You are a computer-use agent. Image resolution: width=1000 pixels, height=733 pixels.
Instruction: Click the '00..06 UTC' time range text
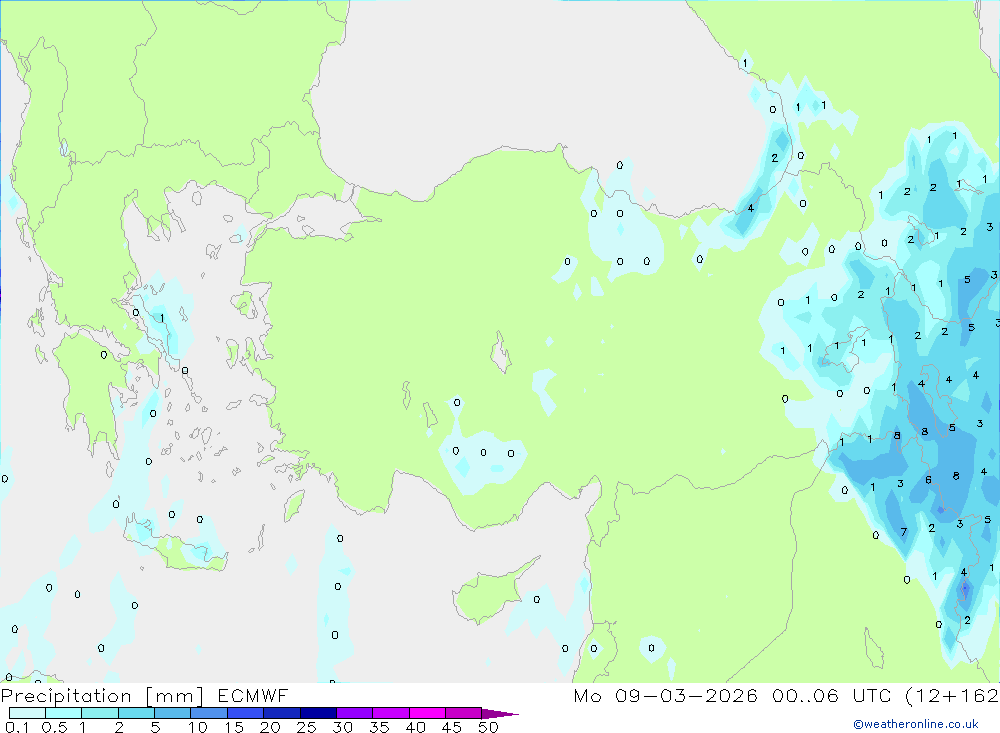point(831,696)
